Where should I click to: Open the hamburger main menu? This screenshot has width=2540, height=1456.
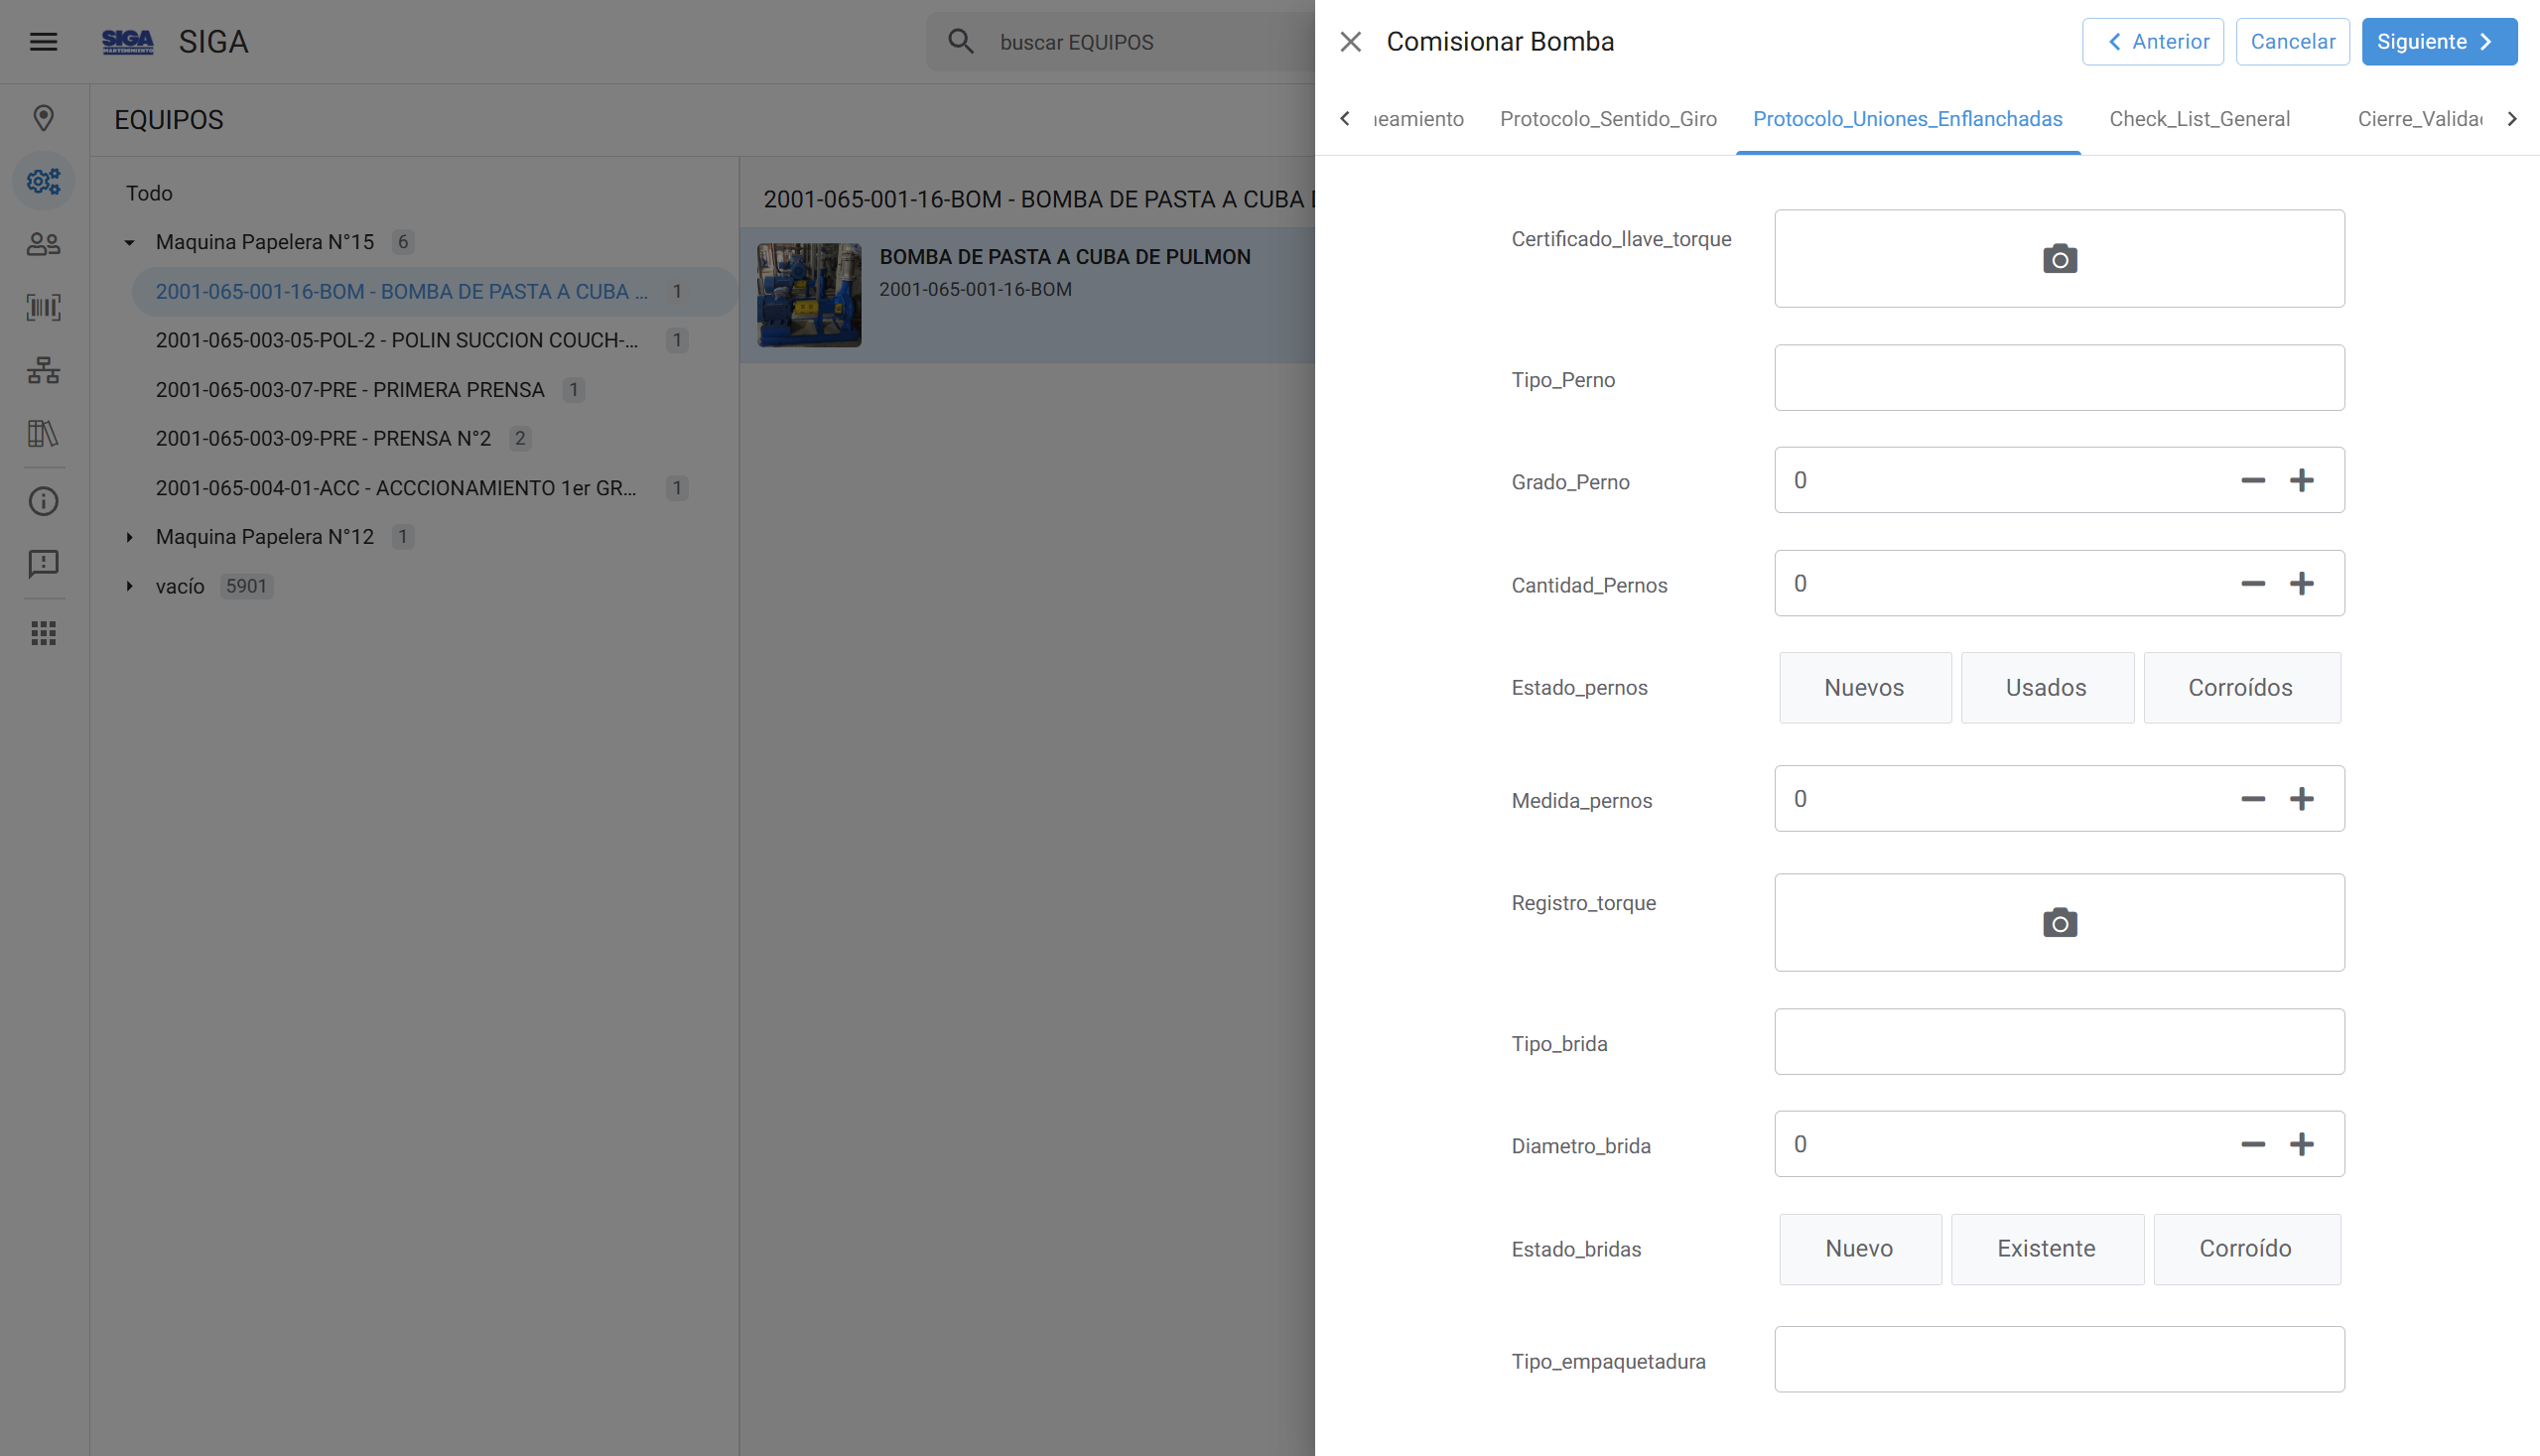point(43,41)
